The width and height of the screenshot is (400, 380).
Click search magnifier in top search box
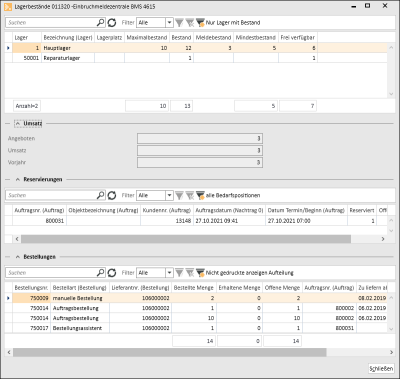100,22
